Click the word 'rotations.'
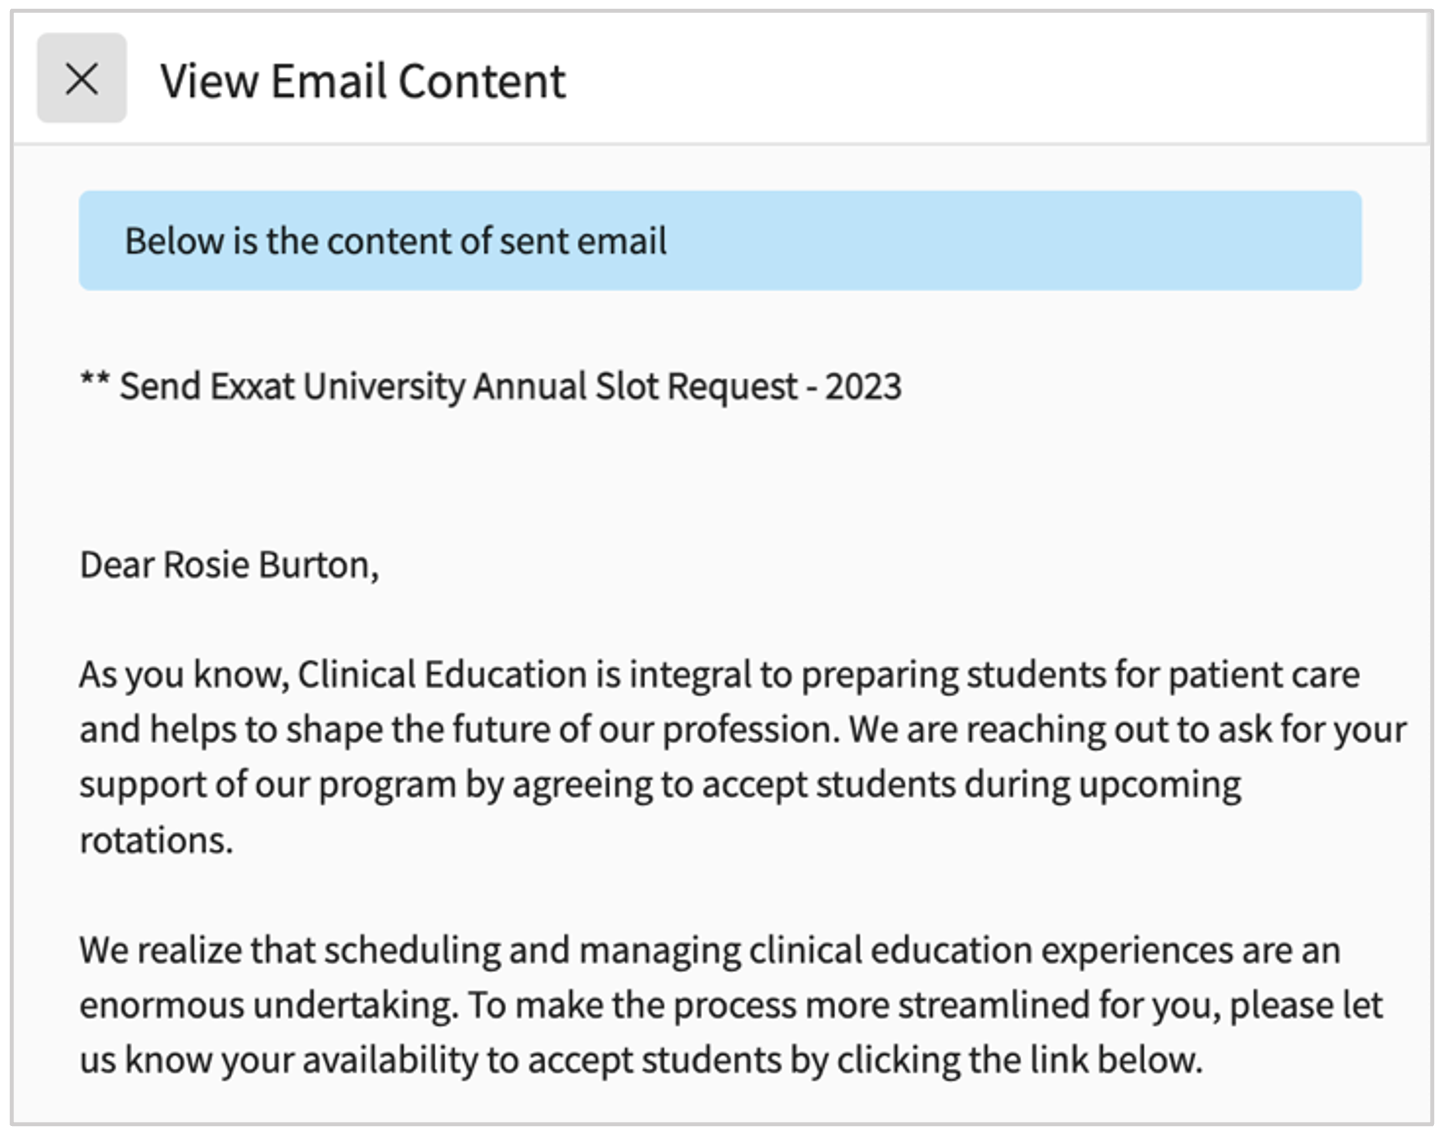 click(156, 840)
